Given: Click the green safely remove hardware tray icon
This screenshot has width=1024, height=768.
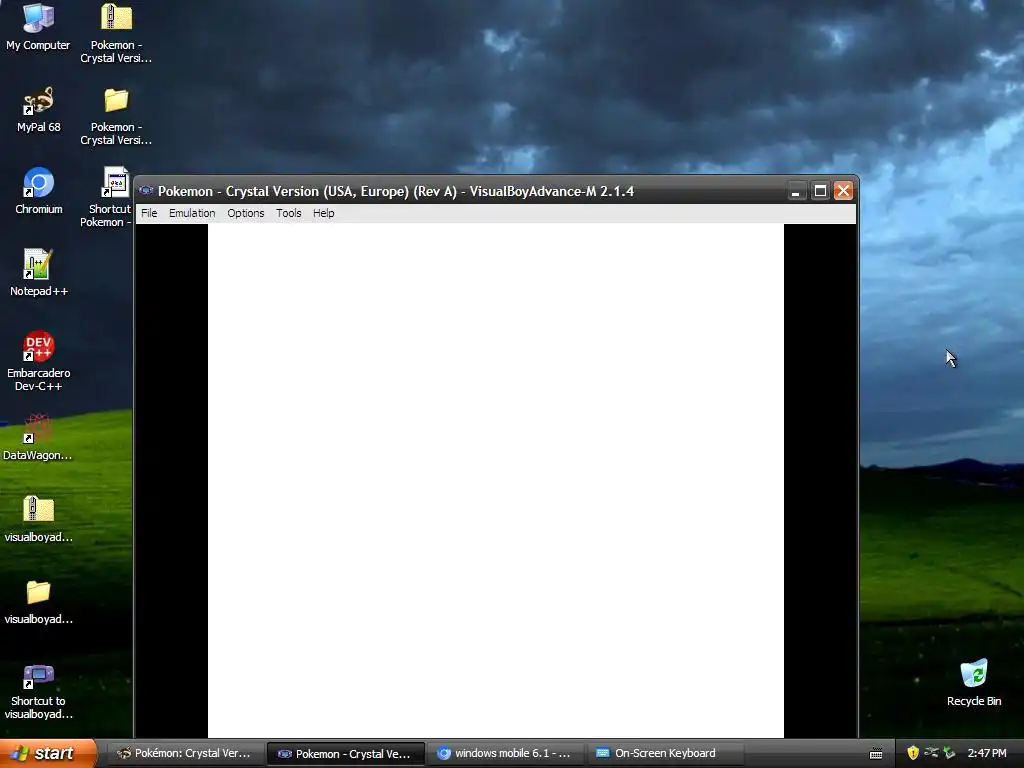Looking at the screenshot, I should click(x=949, y=753).
